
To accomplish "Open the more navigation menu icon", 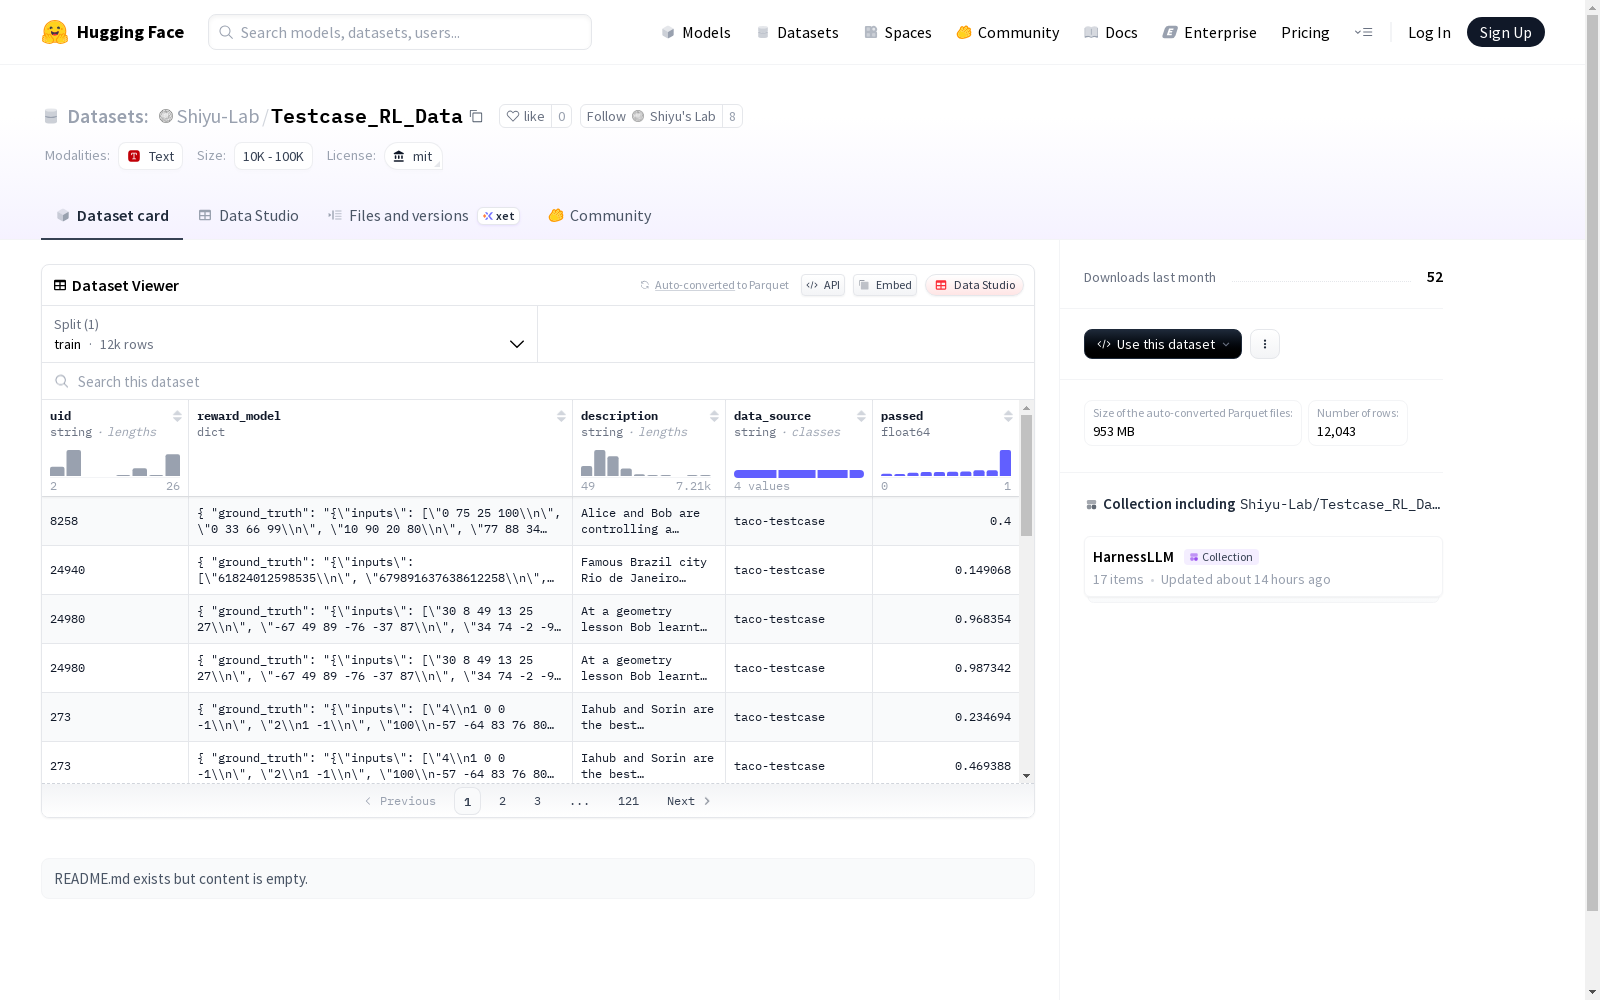I will tap(1363, 32).
